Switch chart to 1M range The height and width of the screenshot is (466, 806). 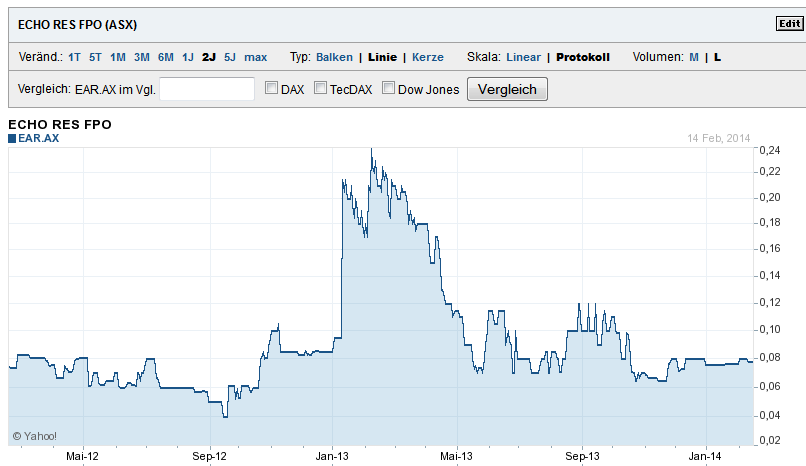118,57
